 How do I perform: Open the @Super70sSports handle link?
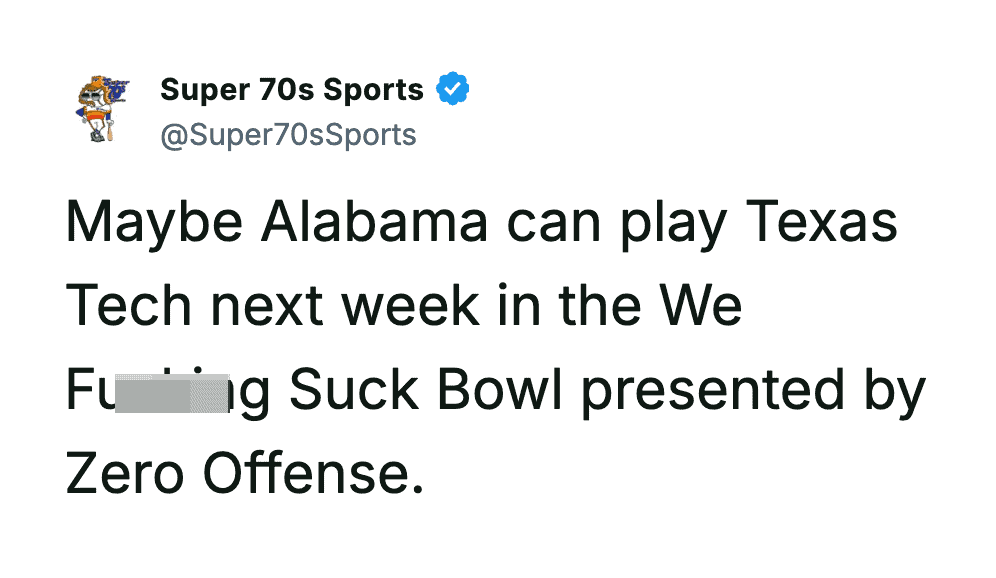pos(288,134)
